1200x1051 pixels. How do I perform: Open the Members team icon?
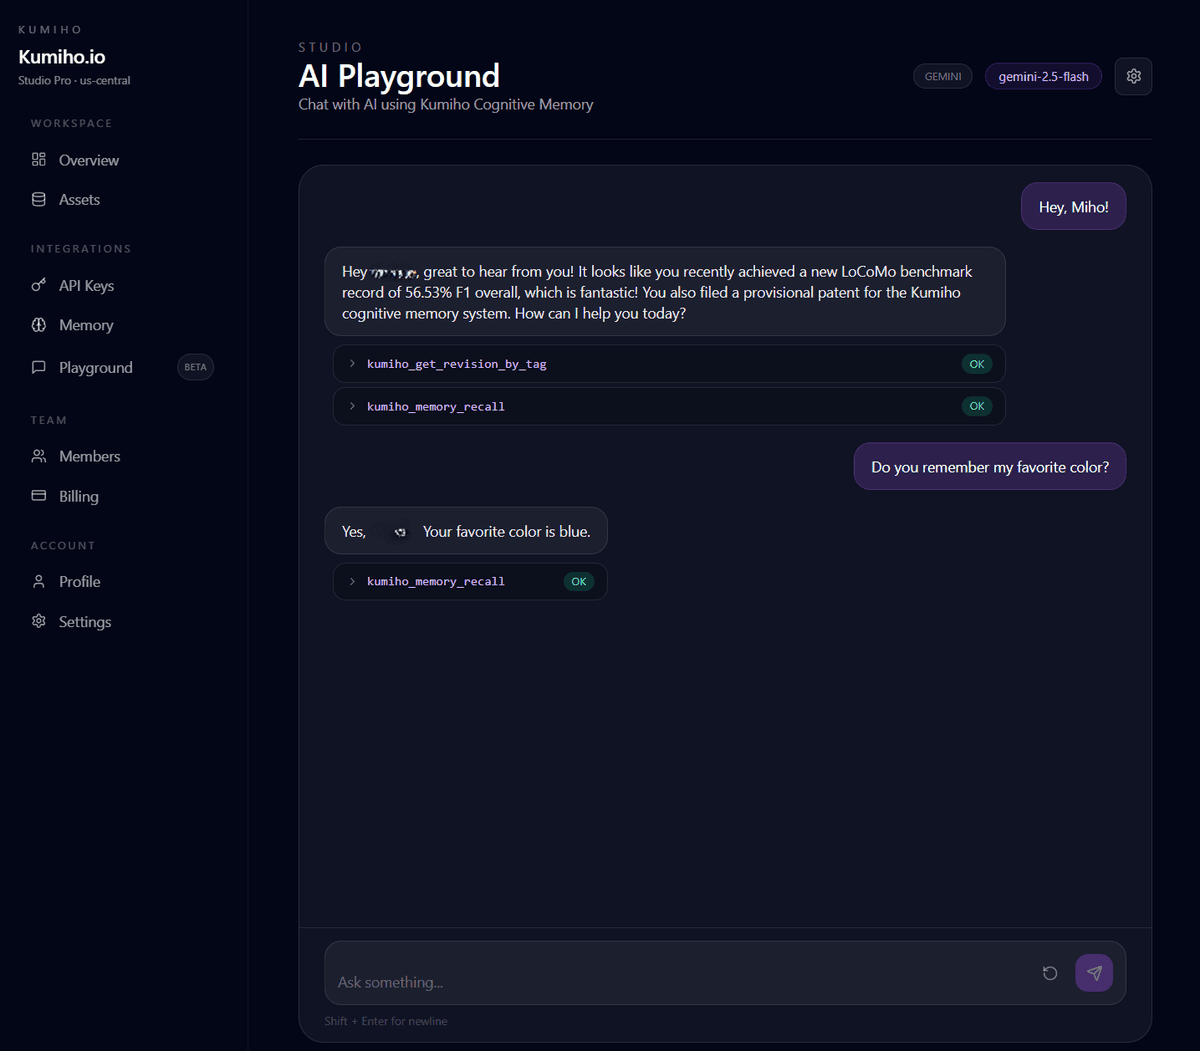pos(38,456)
